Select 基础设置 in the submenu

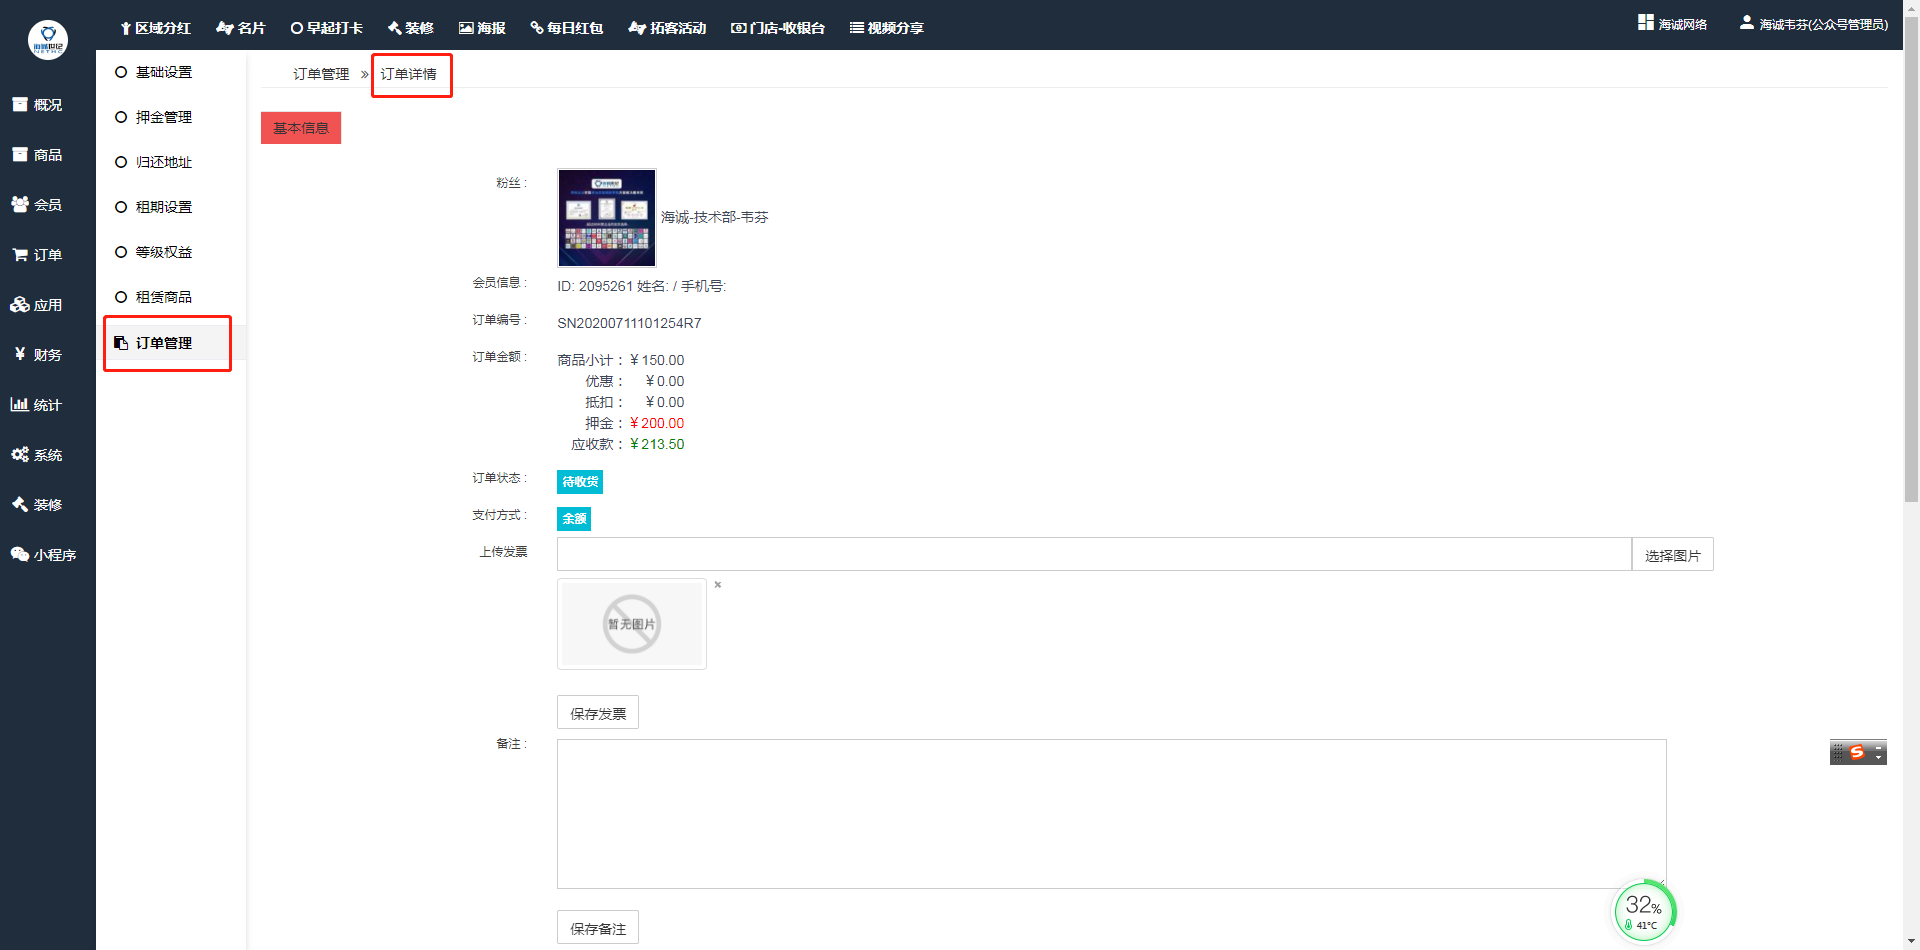tap(164, 72)
